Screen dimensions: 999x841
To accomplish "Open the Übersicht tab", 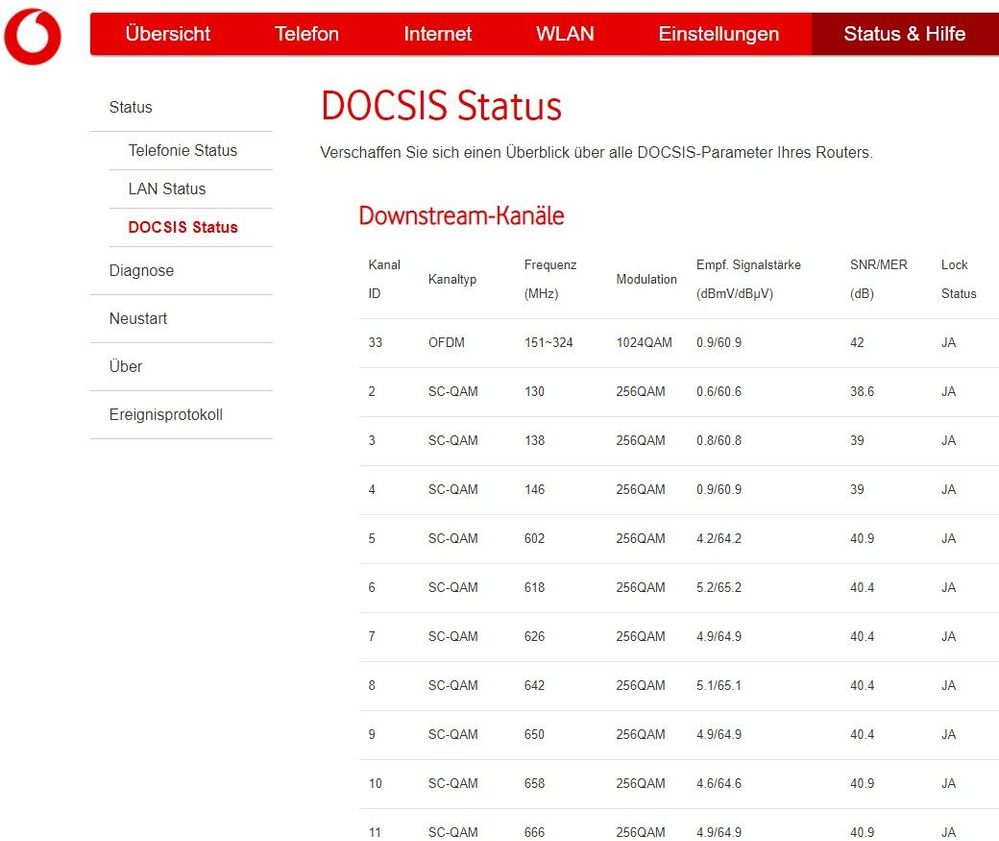I will tap(168, 34).
